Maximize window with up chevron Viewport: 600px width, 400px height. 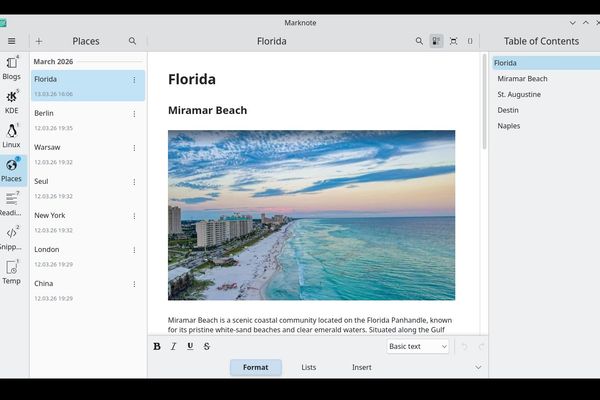point(585,23)
